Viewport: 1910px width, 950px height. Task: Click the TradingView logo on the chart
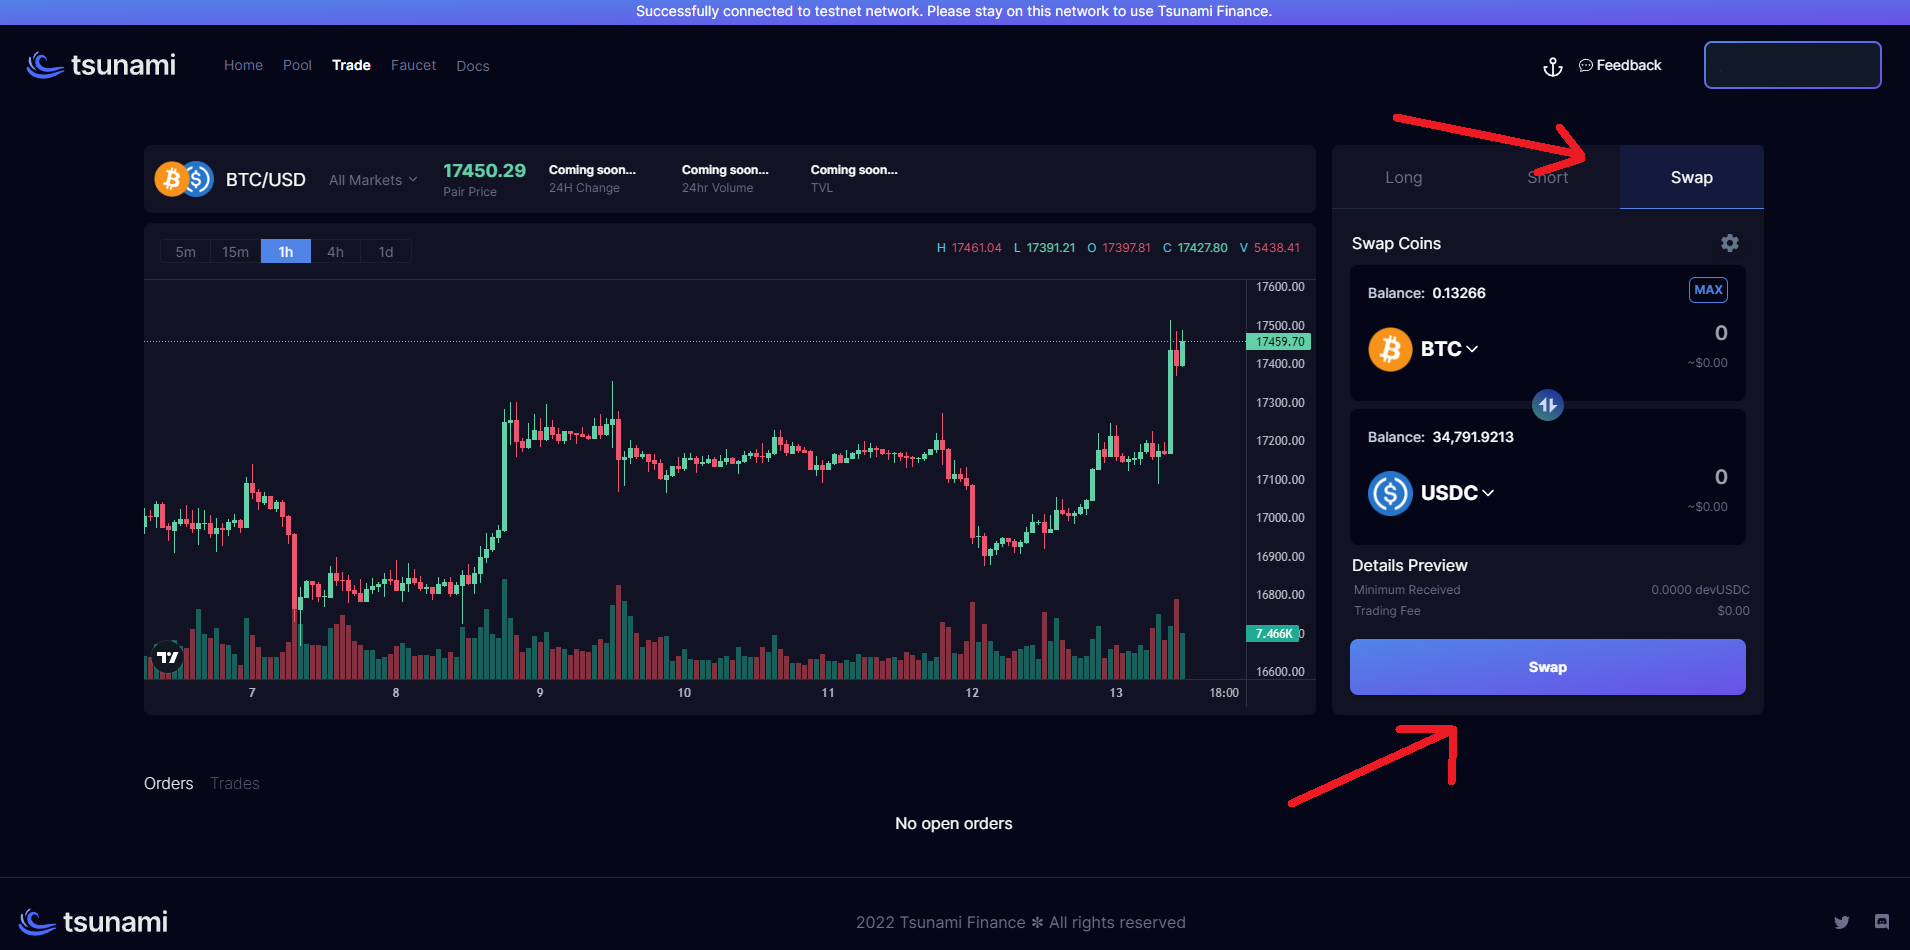coord(167,657)
